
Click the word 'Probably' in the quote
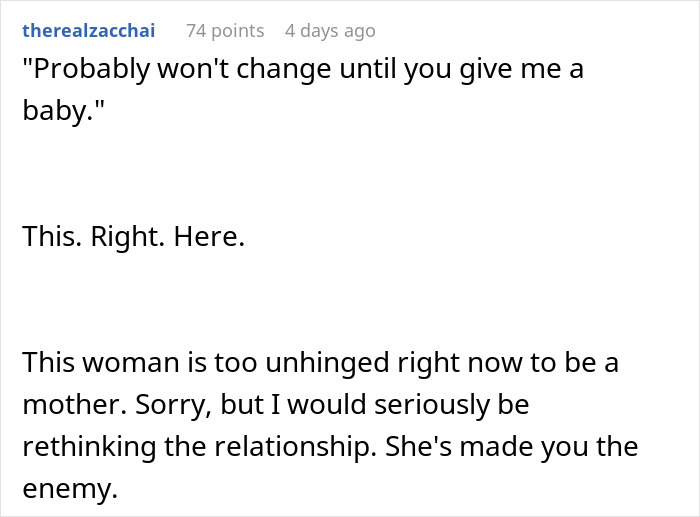point(85,71)
